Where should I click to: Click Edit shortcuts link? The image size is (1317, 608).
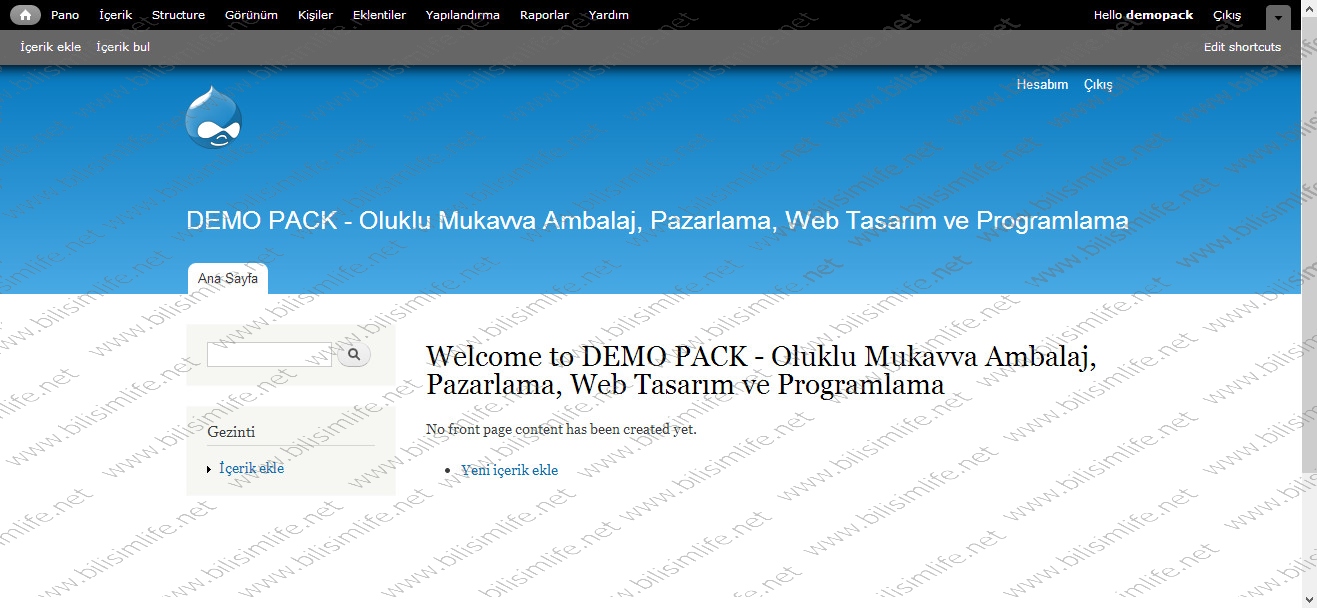(x=1242, y=47)
